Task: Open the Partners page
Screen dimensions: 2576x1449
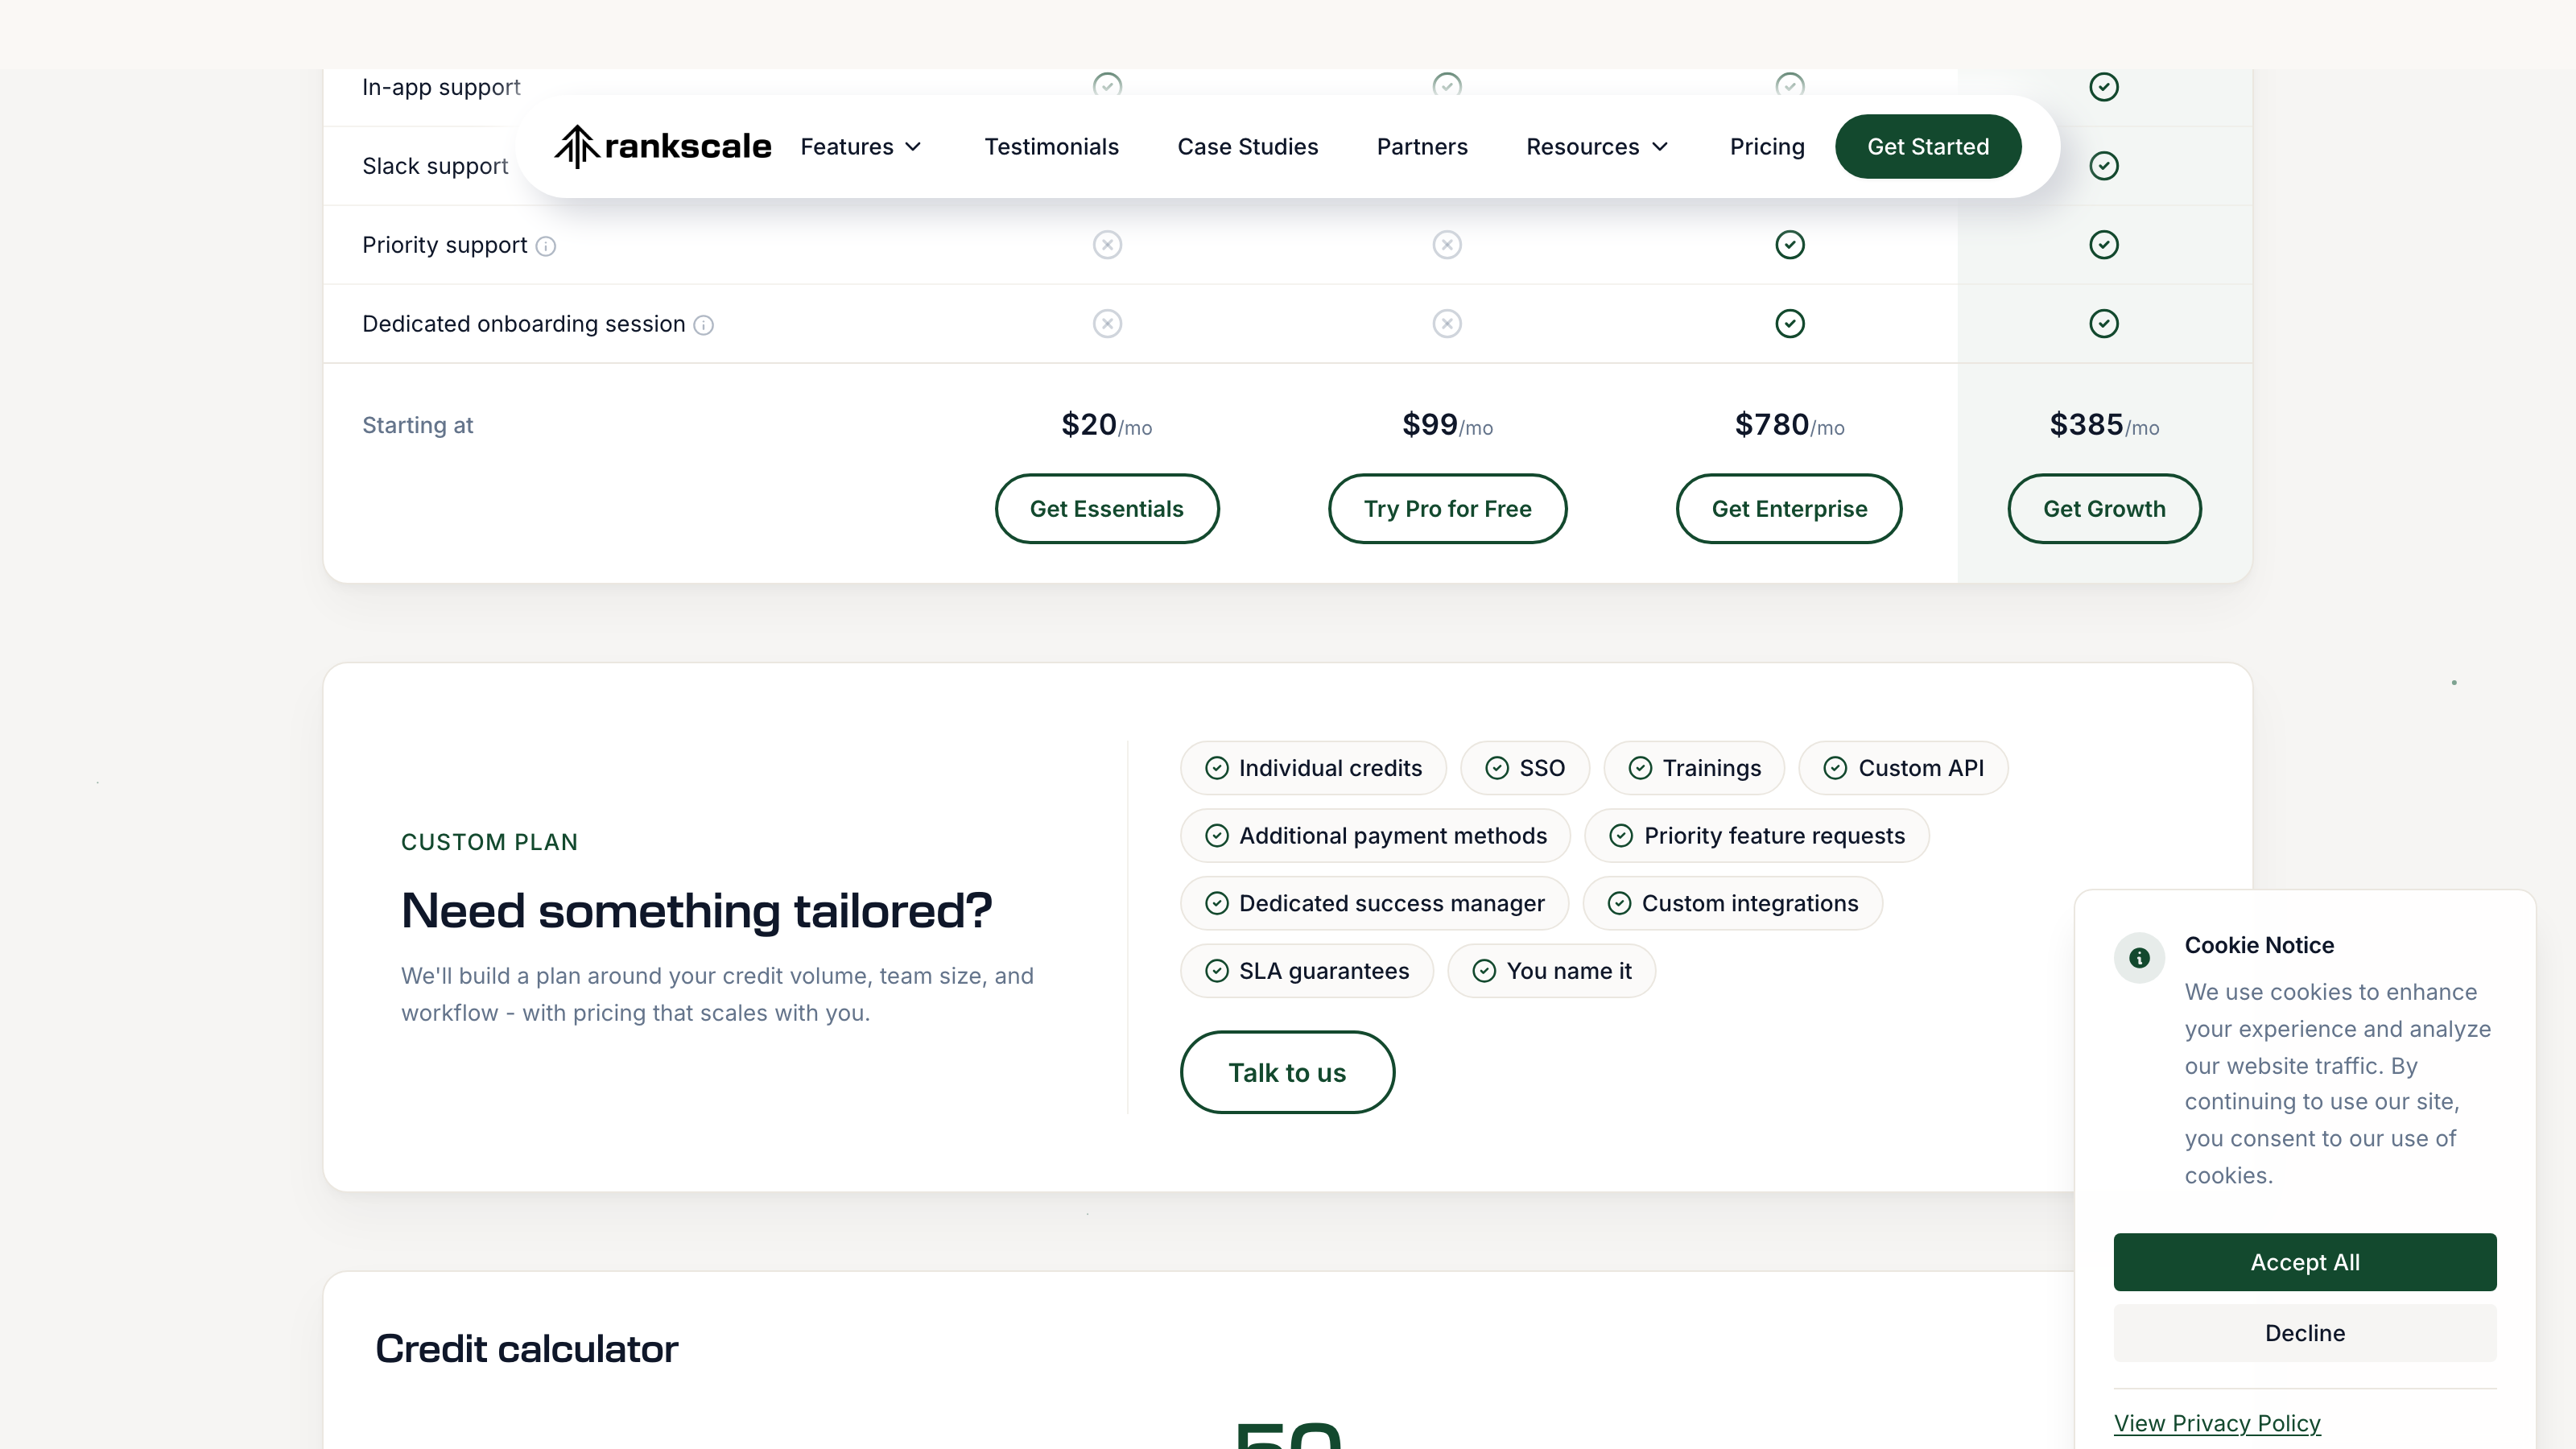Action: pyautogui.click(x=1422, y=147)
